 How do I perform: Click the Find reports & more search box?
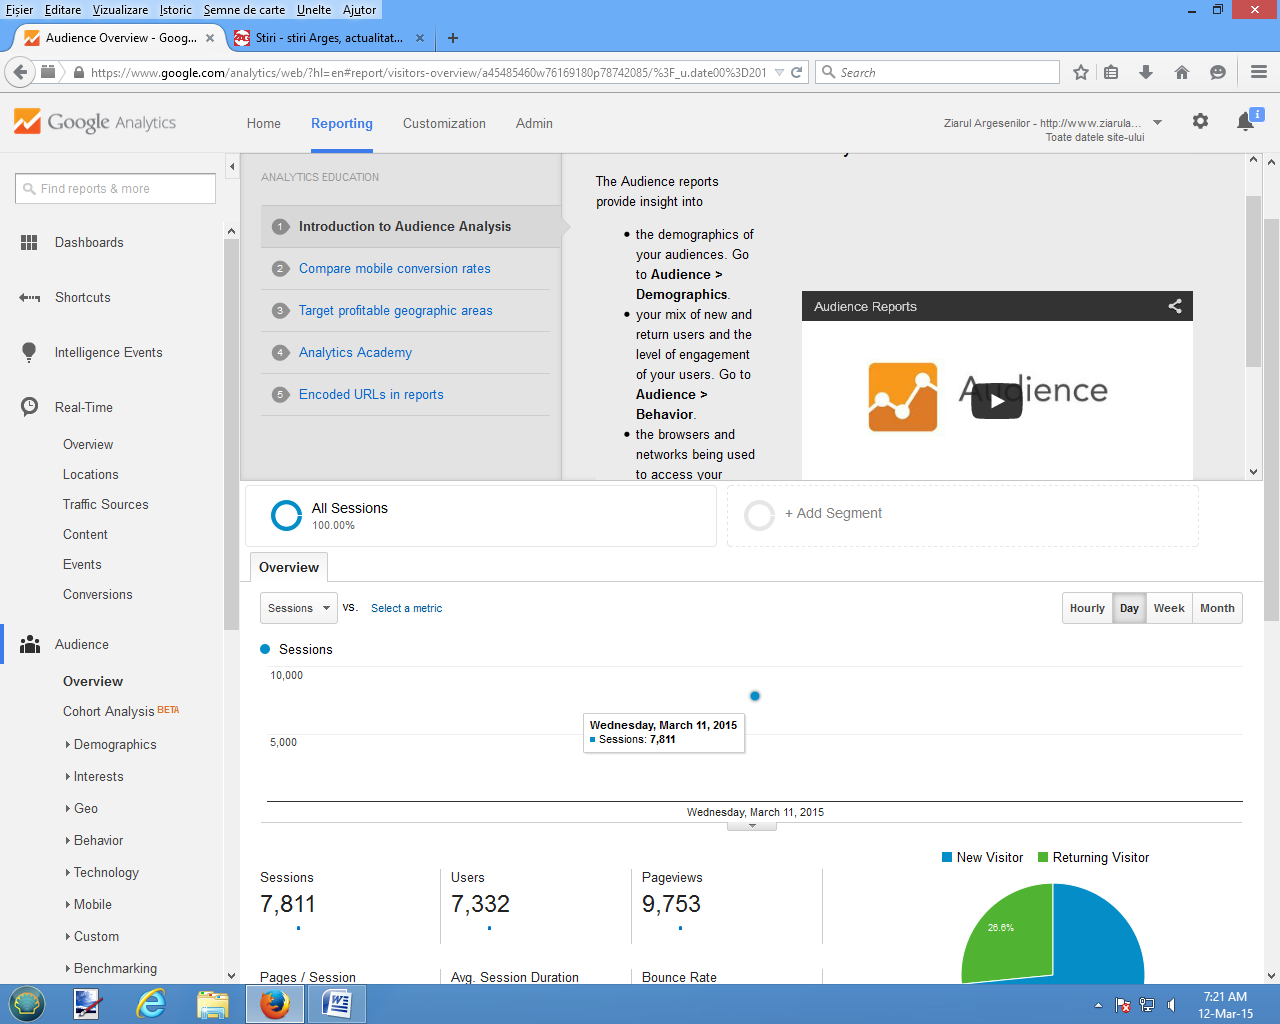[116, 188]
